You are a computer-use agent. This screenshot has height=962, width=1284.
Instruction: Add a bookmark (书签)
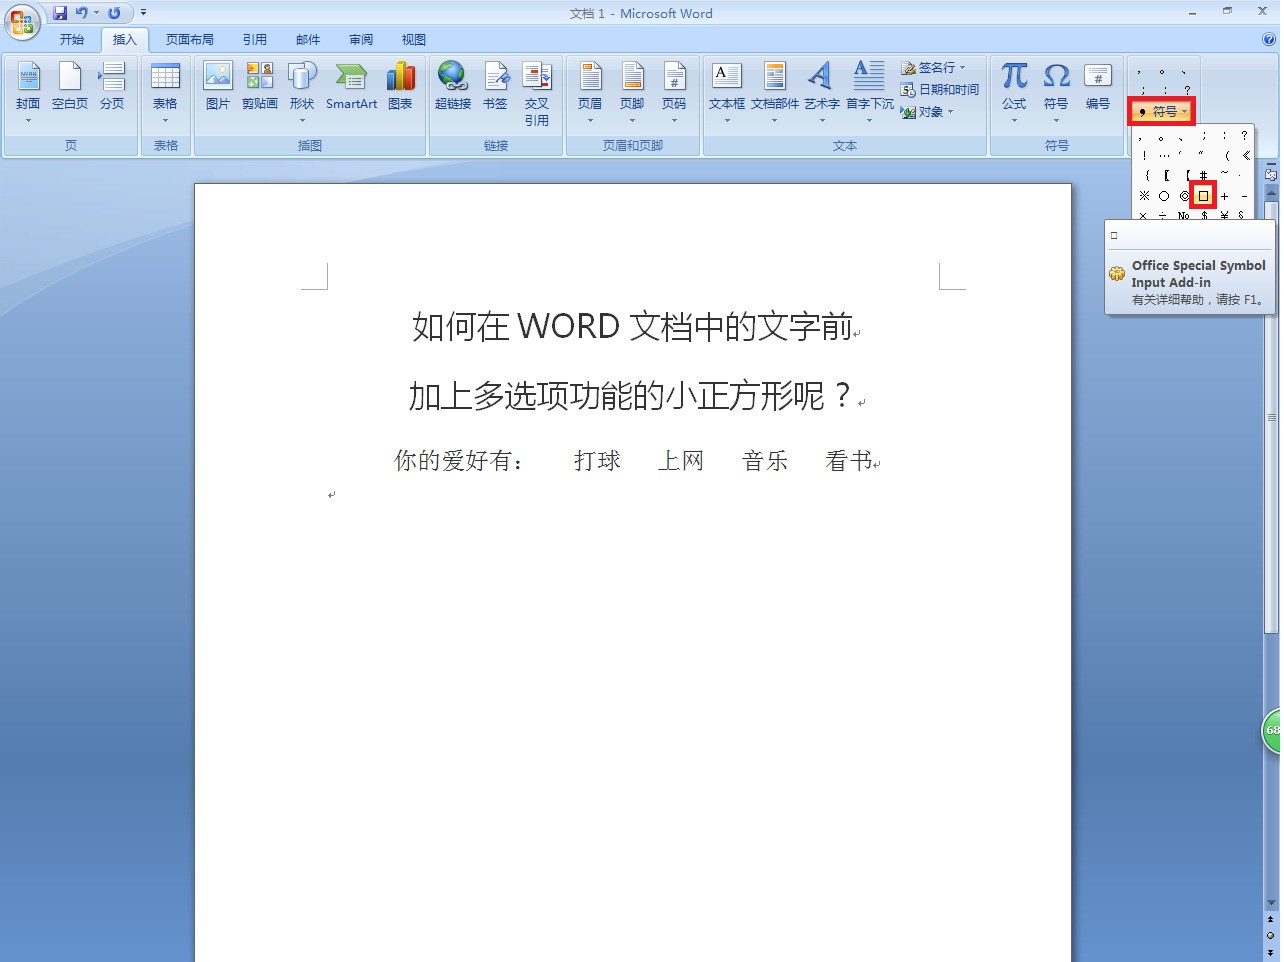496,86
